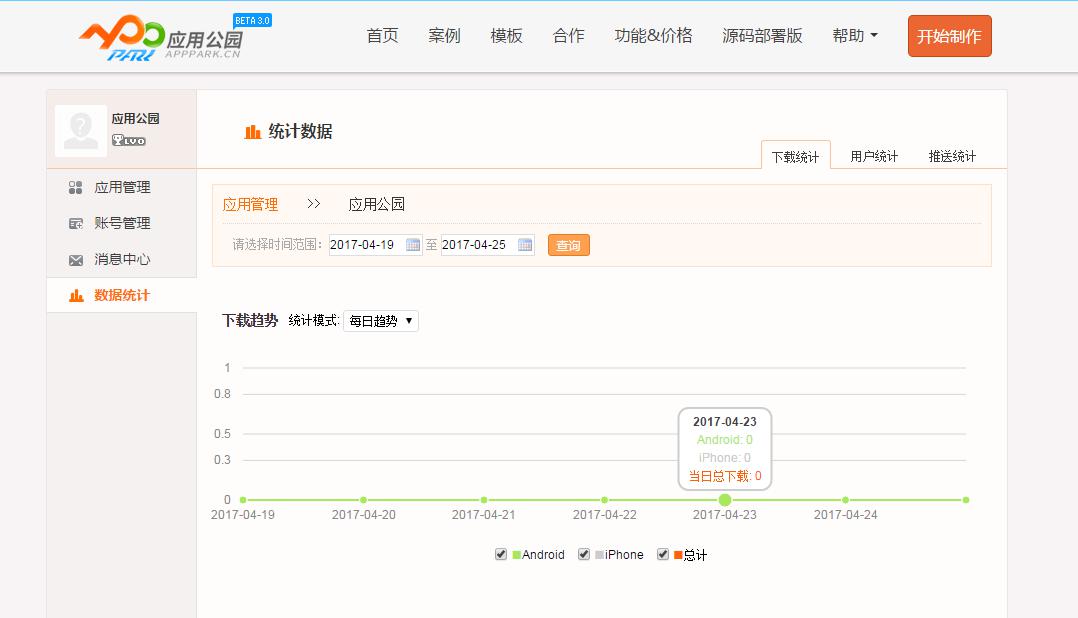
Task: Click the AppPark logo in header
Action: pyautogui.click(x=160, y=38)
